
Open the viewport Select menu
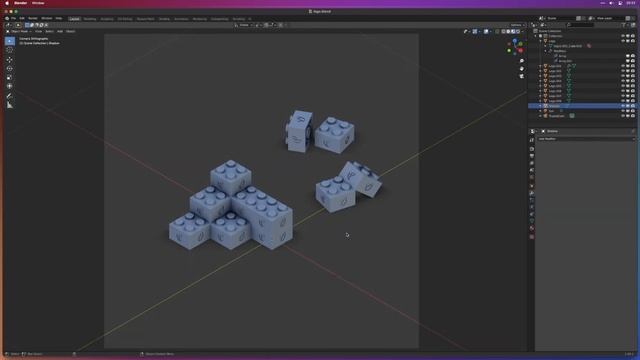coord(49,31)
